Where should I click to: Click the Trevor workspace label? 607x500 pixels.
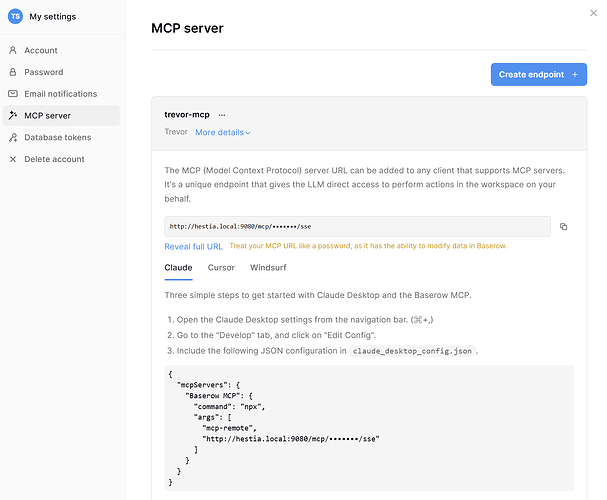[x=176, y=132]
